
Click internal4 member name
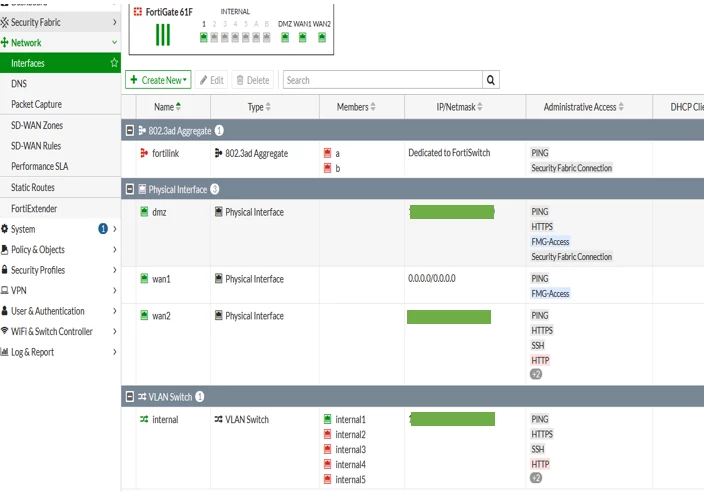350,464
